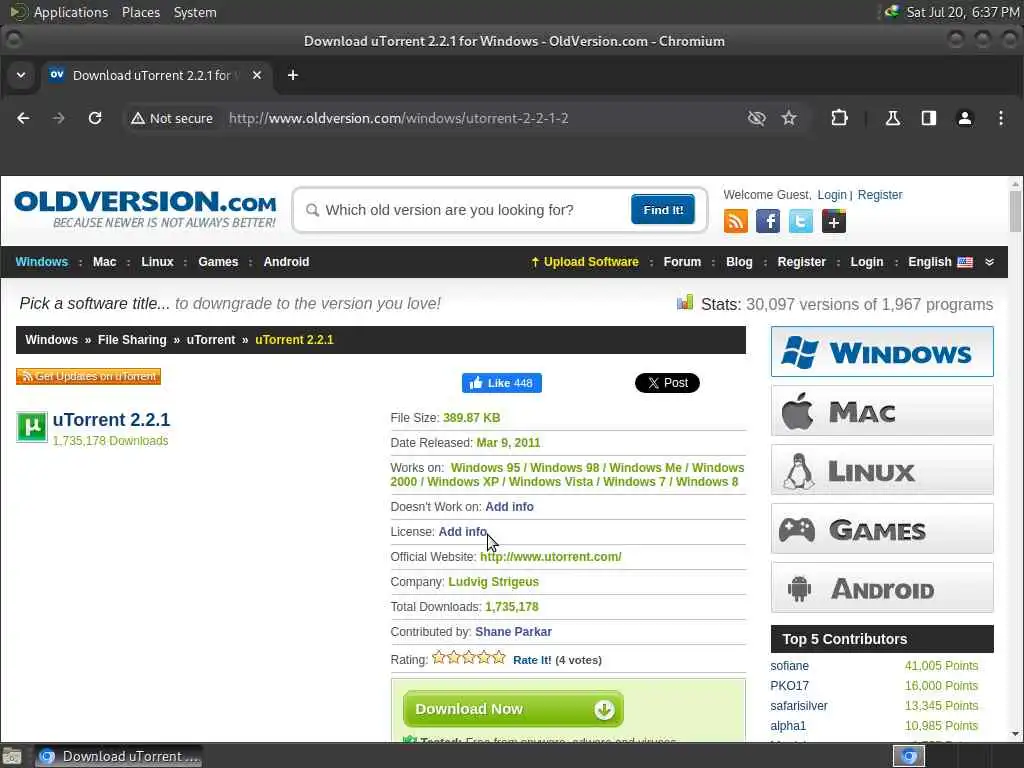The image size is (1024, 768).
Task: Click the Rate It! link
Action: (532, 660)
